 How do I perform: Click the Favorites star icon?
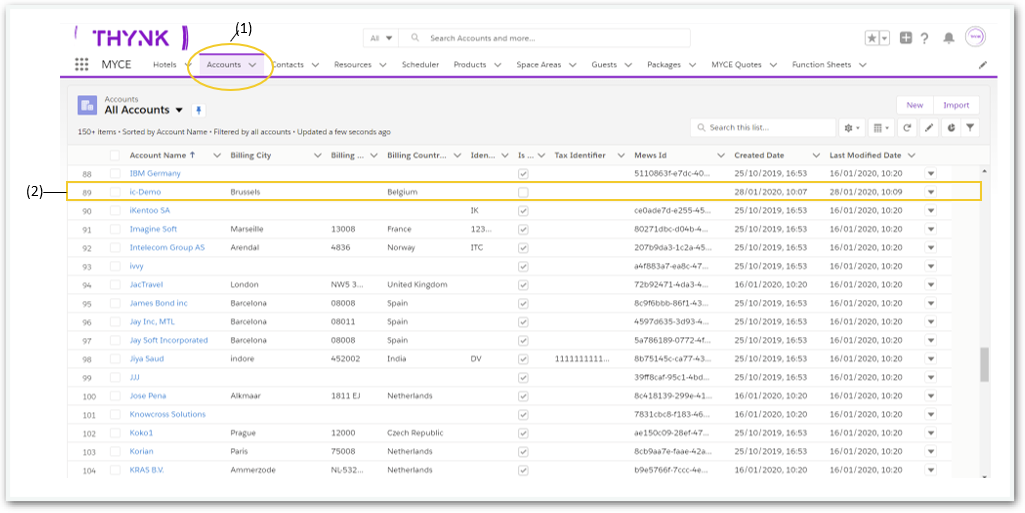pos(872,39)
